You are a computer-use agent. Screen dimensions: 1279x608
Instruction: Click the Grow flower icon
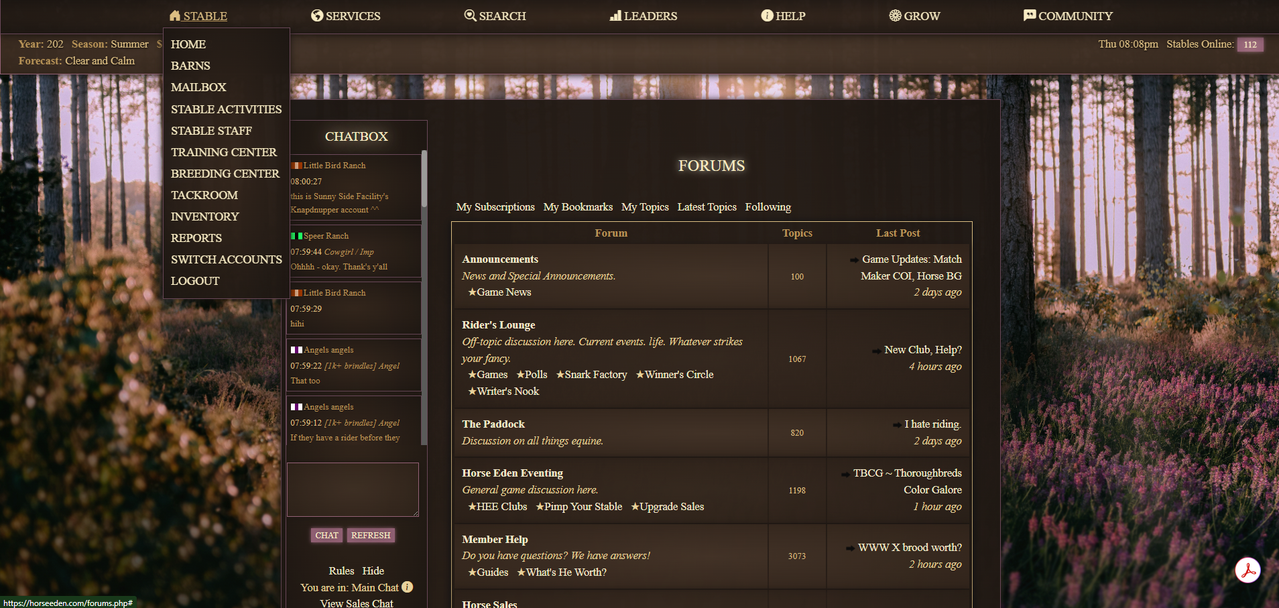pyautogui.click(x=895, y=16)
